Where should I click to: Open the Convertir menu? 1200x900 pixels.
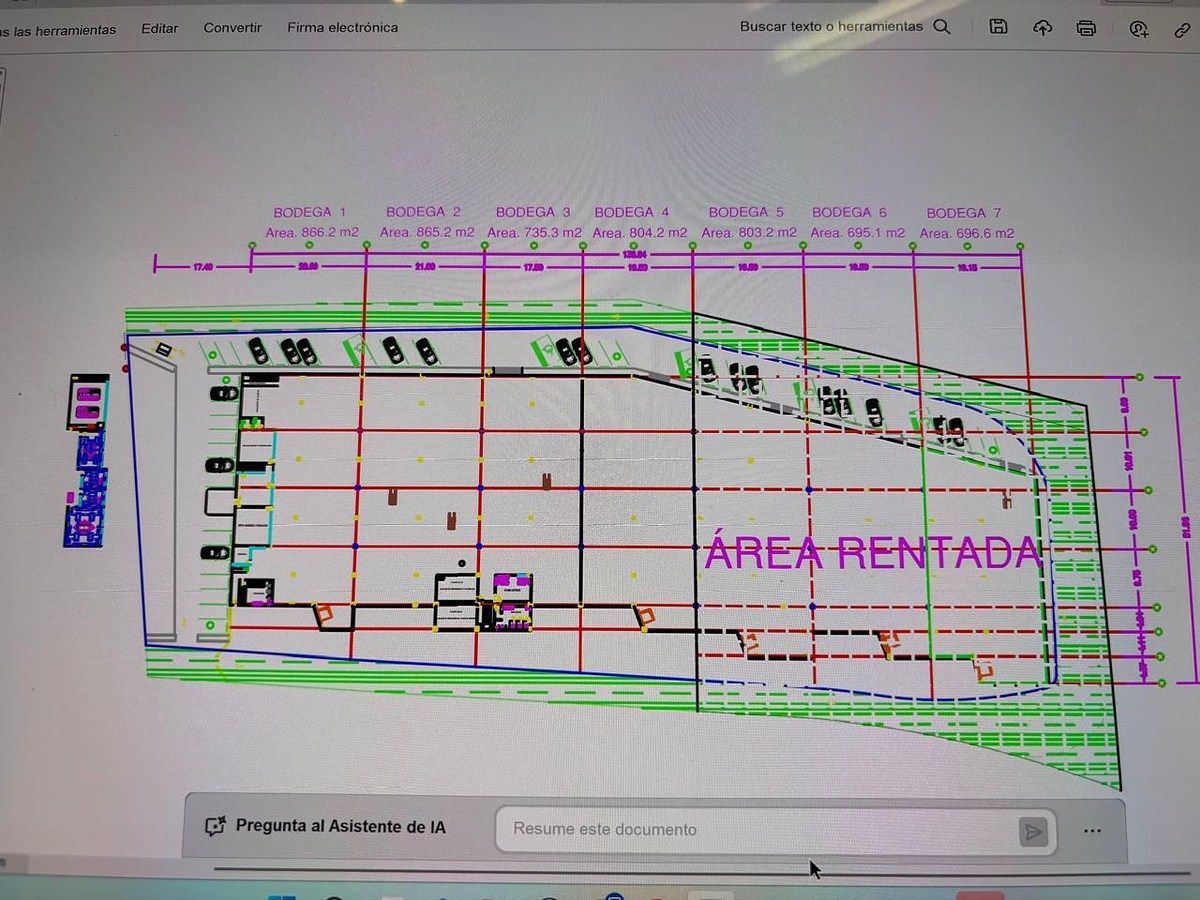(x=233, y=28)
